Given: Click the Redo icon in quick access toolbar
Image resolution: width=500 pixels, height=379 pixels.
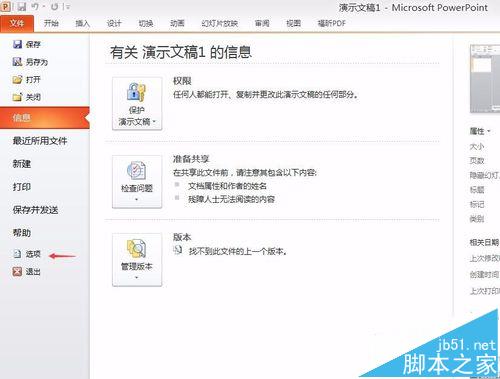Looking at the screenshot, I should pos(55,7).
